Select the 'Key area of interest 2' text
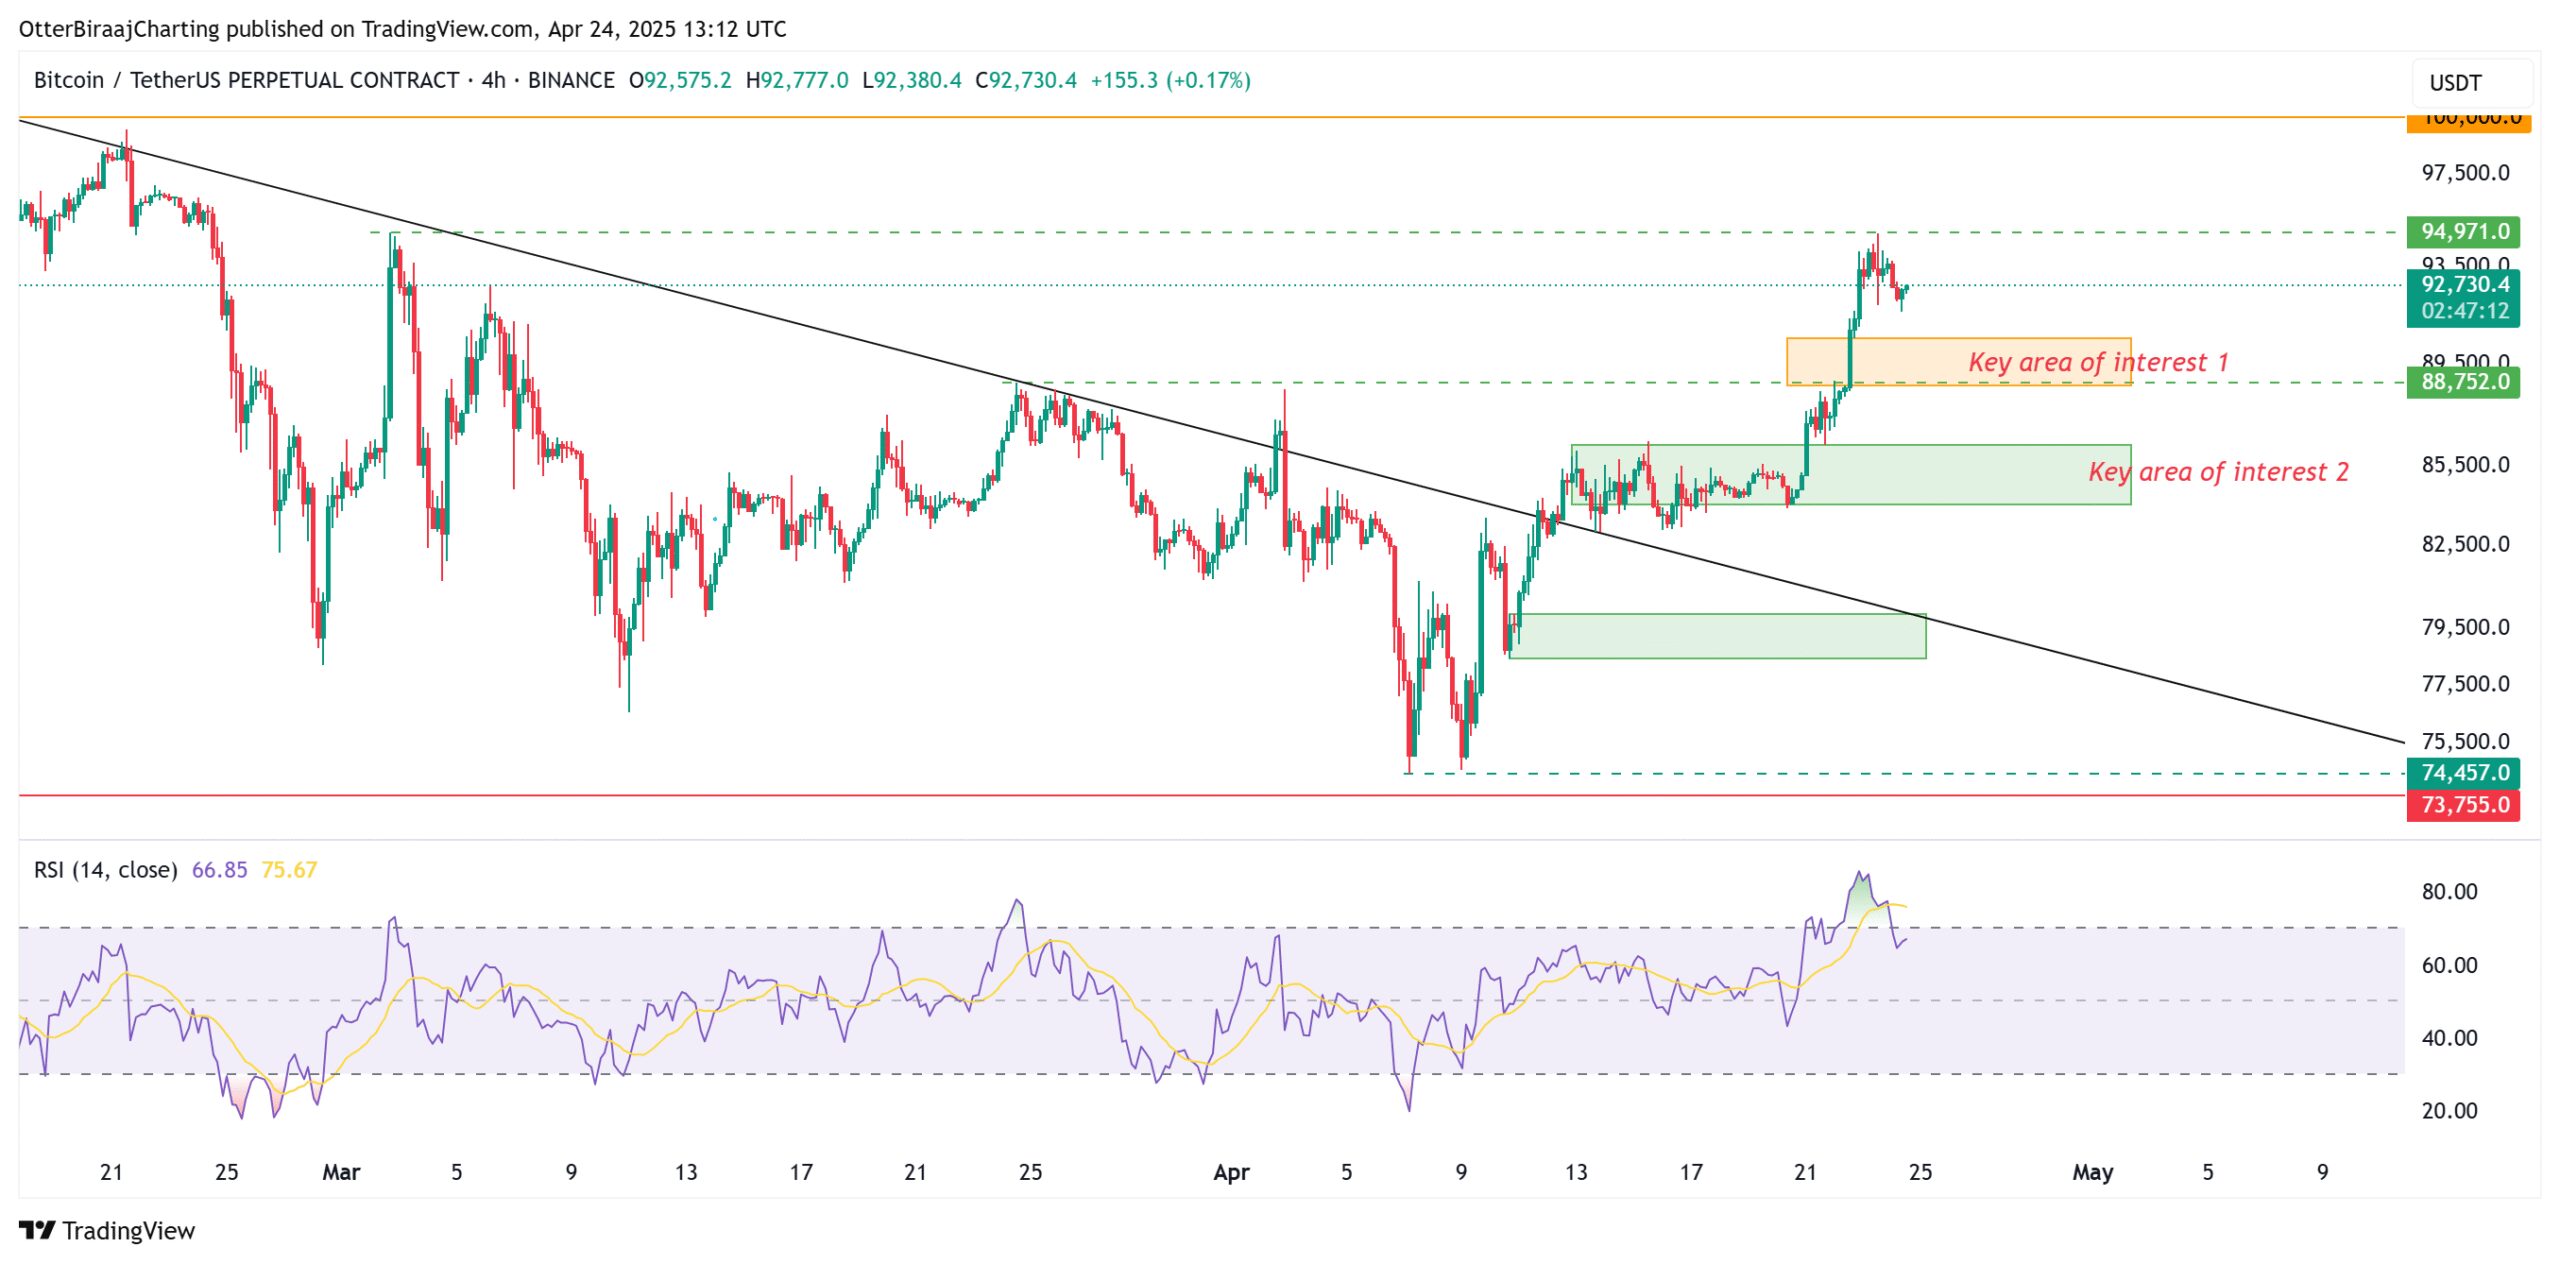The image size is (2560, 1264). coord(2217,472)
